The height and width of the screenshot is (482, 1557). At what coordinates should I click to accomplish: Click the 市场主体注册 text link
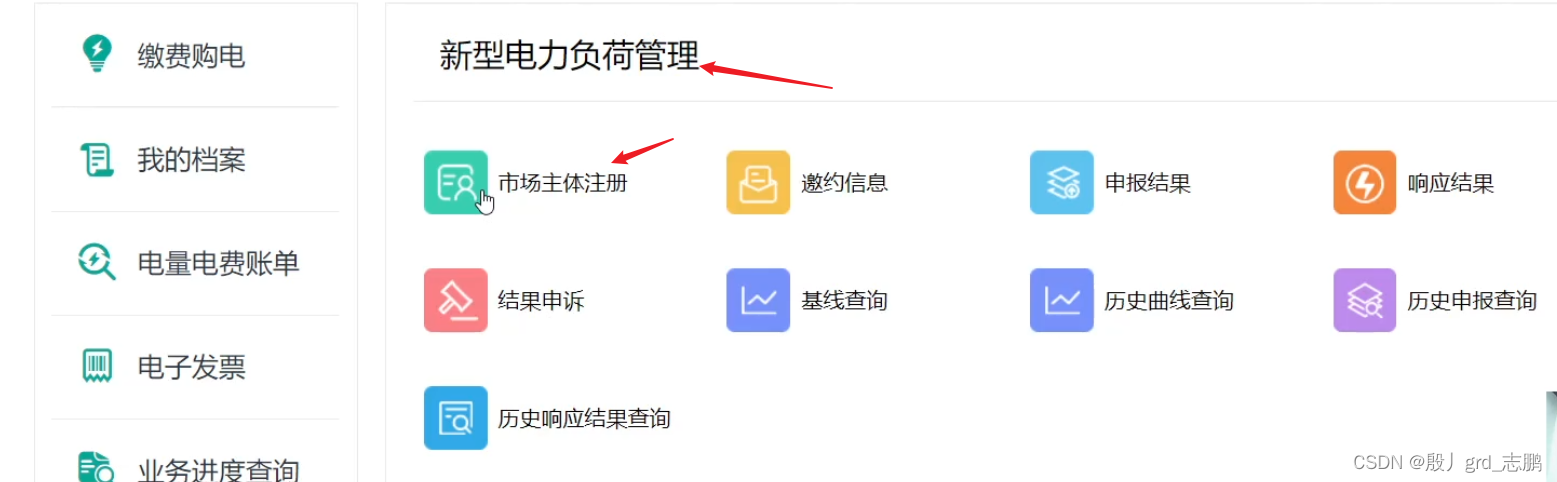coord(563,183)
